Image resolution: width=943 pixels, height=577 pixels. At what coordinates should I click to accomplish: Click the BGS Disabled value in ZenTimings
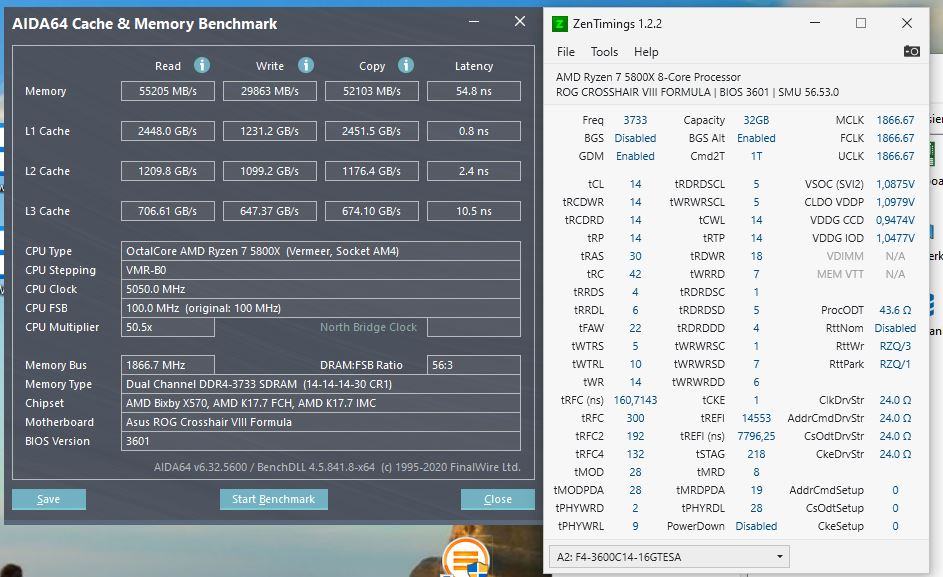635,138
